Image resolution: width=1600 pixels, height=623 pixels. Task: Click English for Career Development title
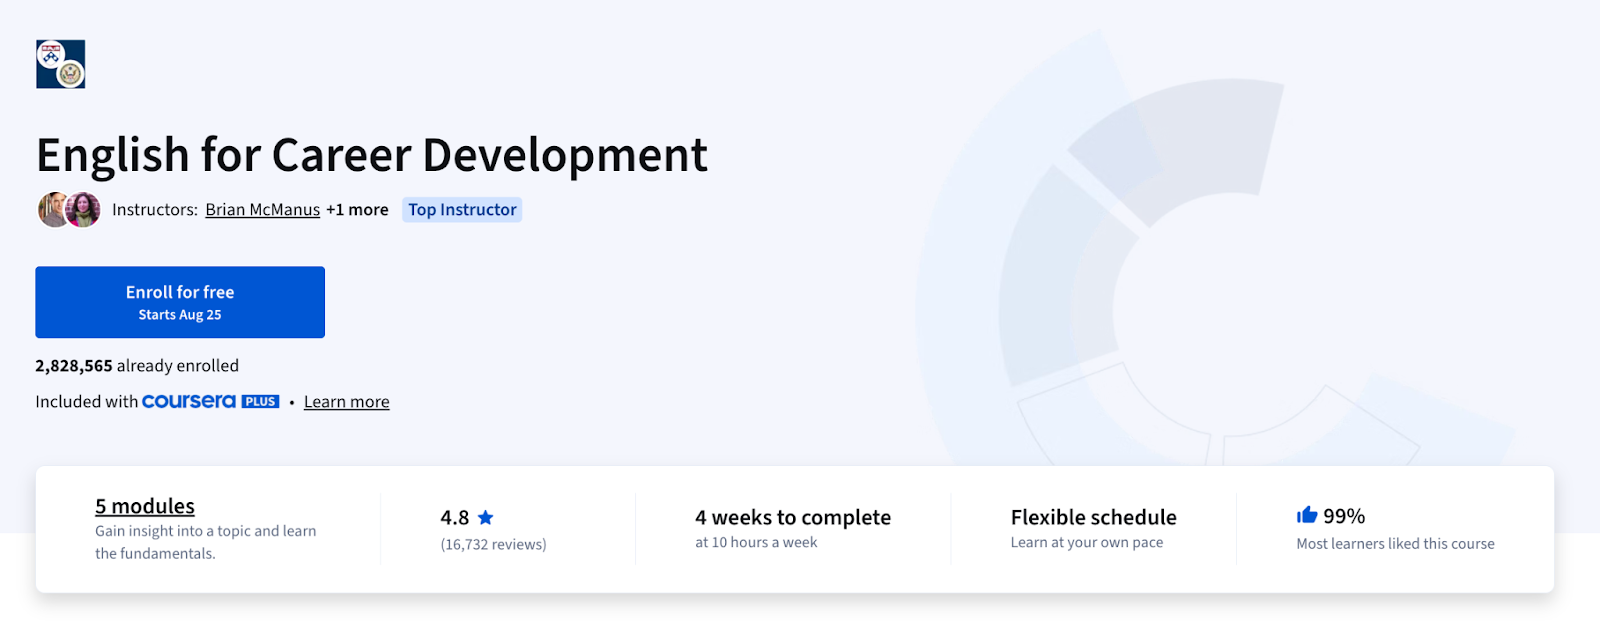point(372,155)
